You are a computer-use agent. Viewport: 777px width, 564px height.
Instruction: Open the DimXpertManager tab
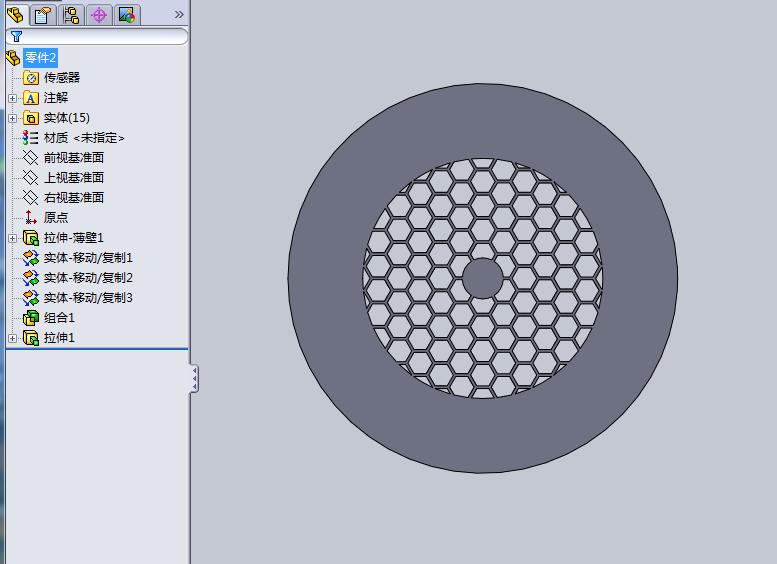pyautogui.click(x=99, y=15)
